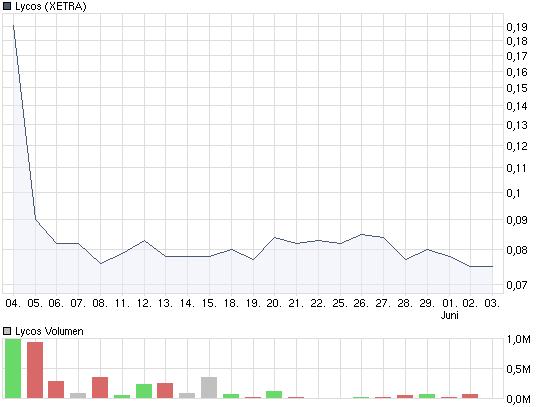This screenshot has height=407, width=545.
Task: Click the green volume bar for 29.
Action: (427, 396)
